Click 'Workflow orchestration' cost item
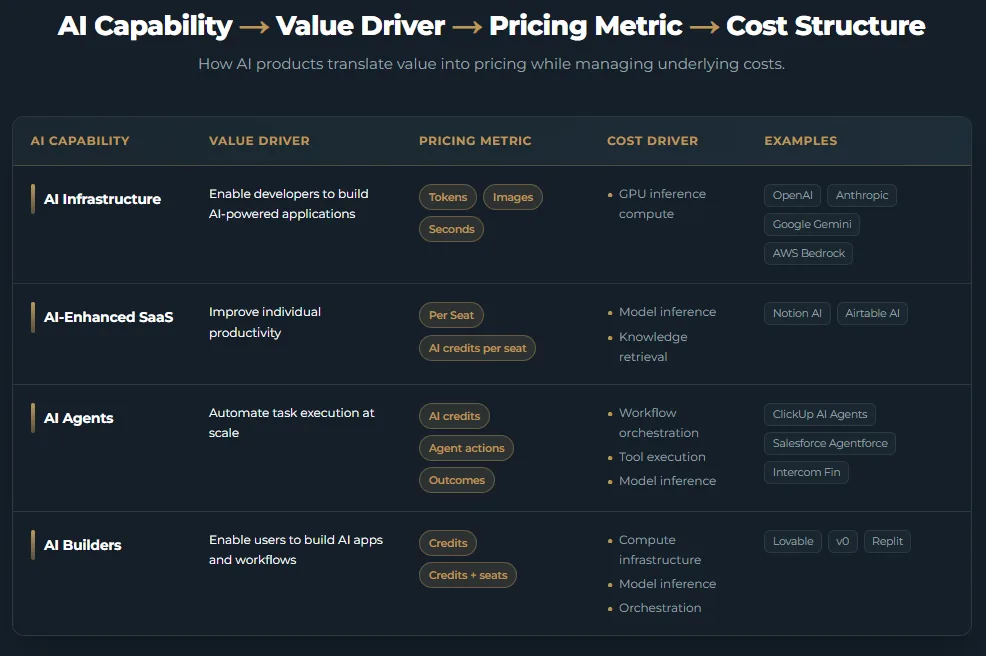Image resolution: width=986 pixels, height=656 pixels. [x=658, y=423]
